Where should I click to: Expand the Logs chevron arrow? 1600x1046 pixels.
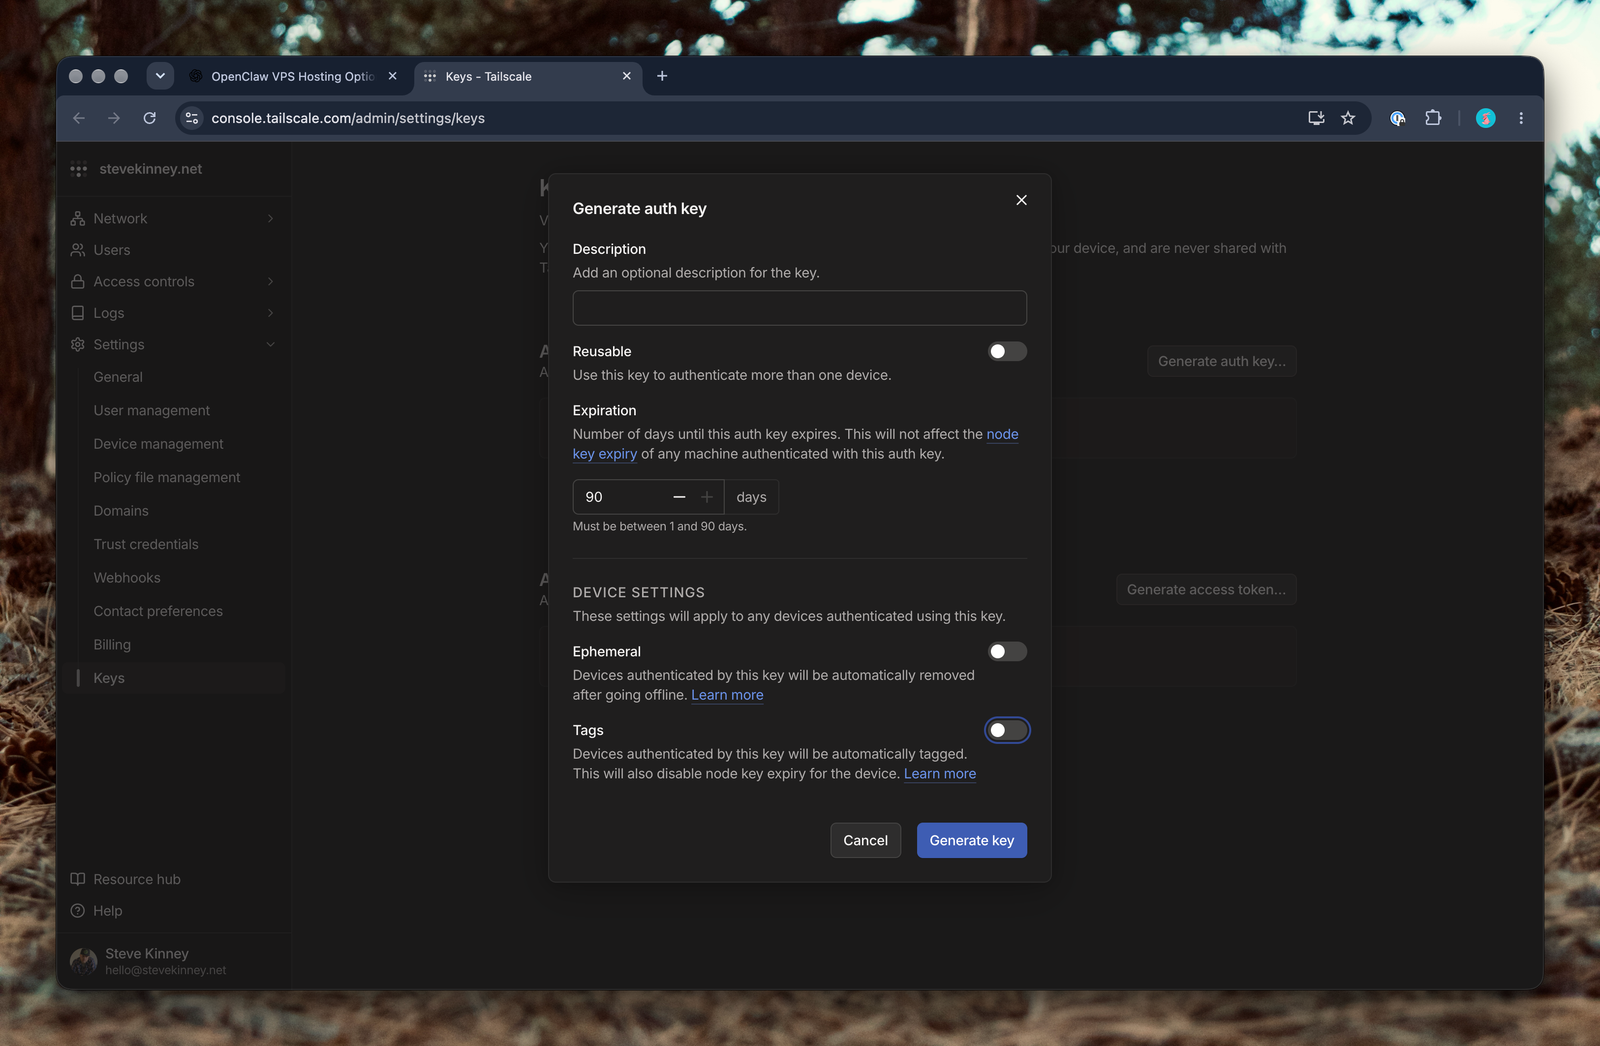click(270, 313)
